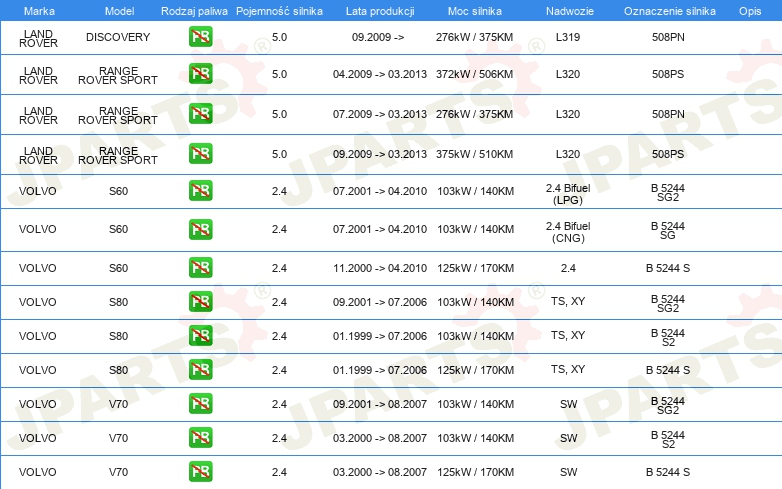782x489 pixels.
Task: Click 'B 5244 SG2' in the S80 row
Action: [668, 304]
